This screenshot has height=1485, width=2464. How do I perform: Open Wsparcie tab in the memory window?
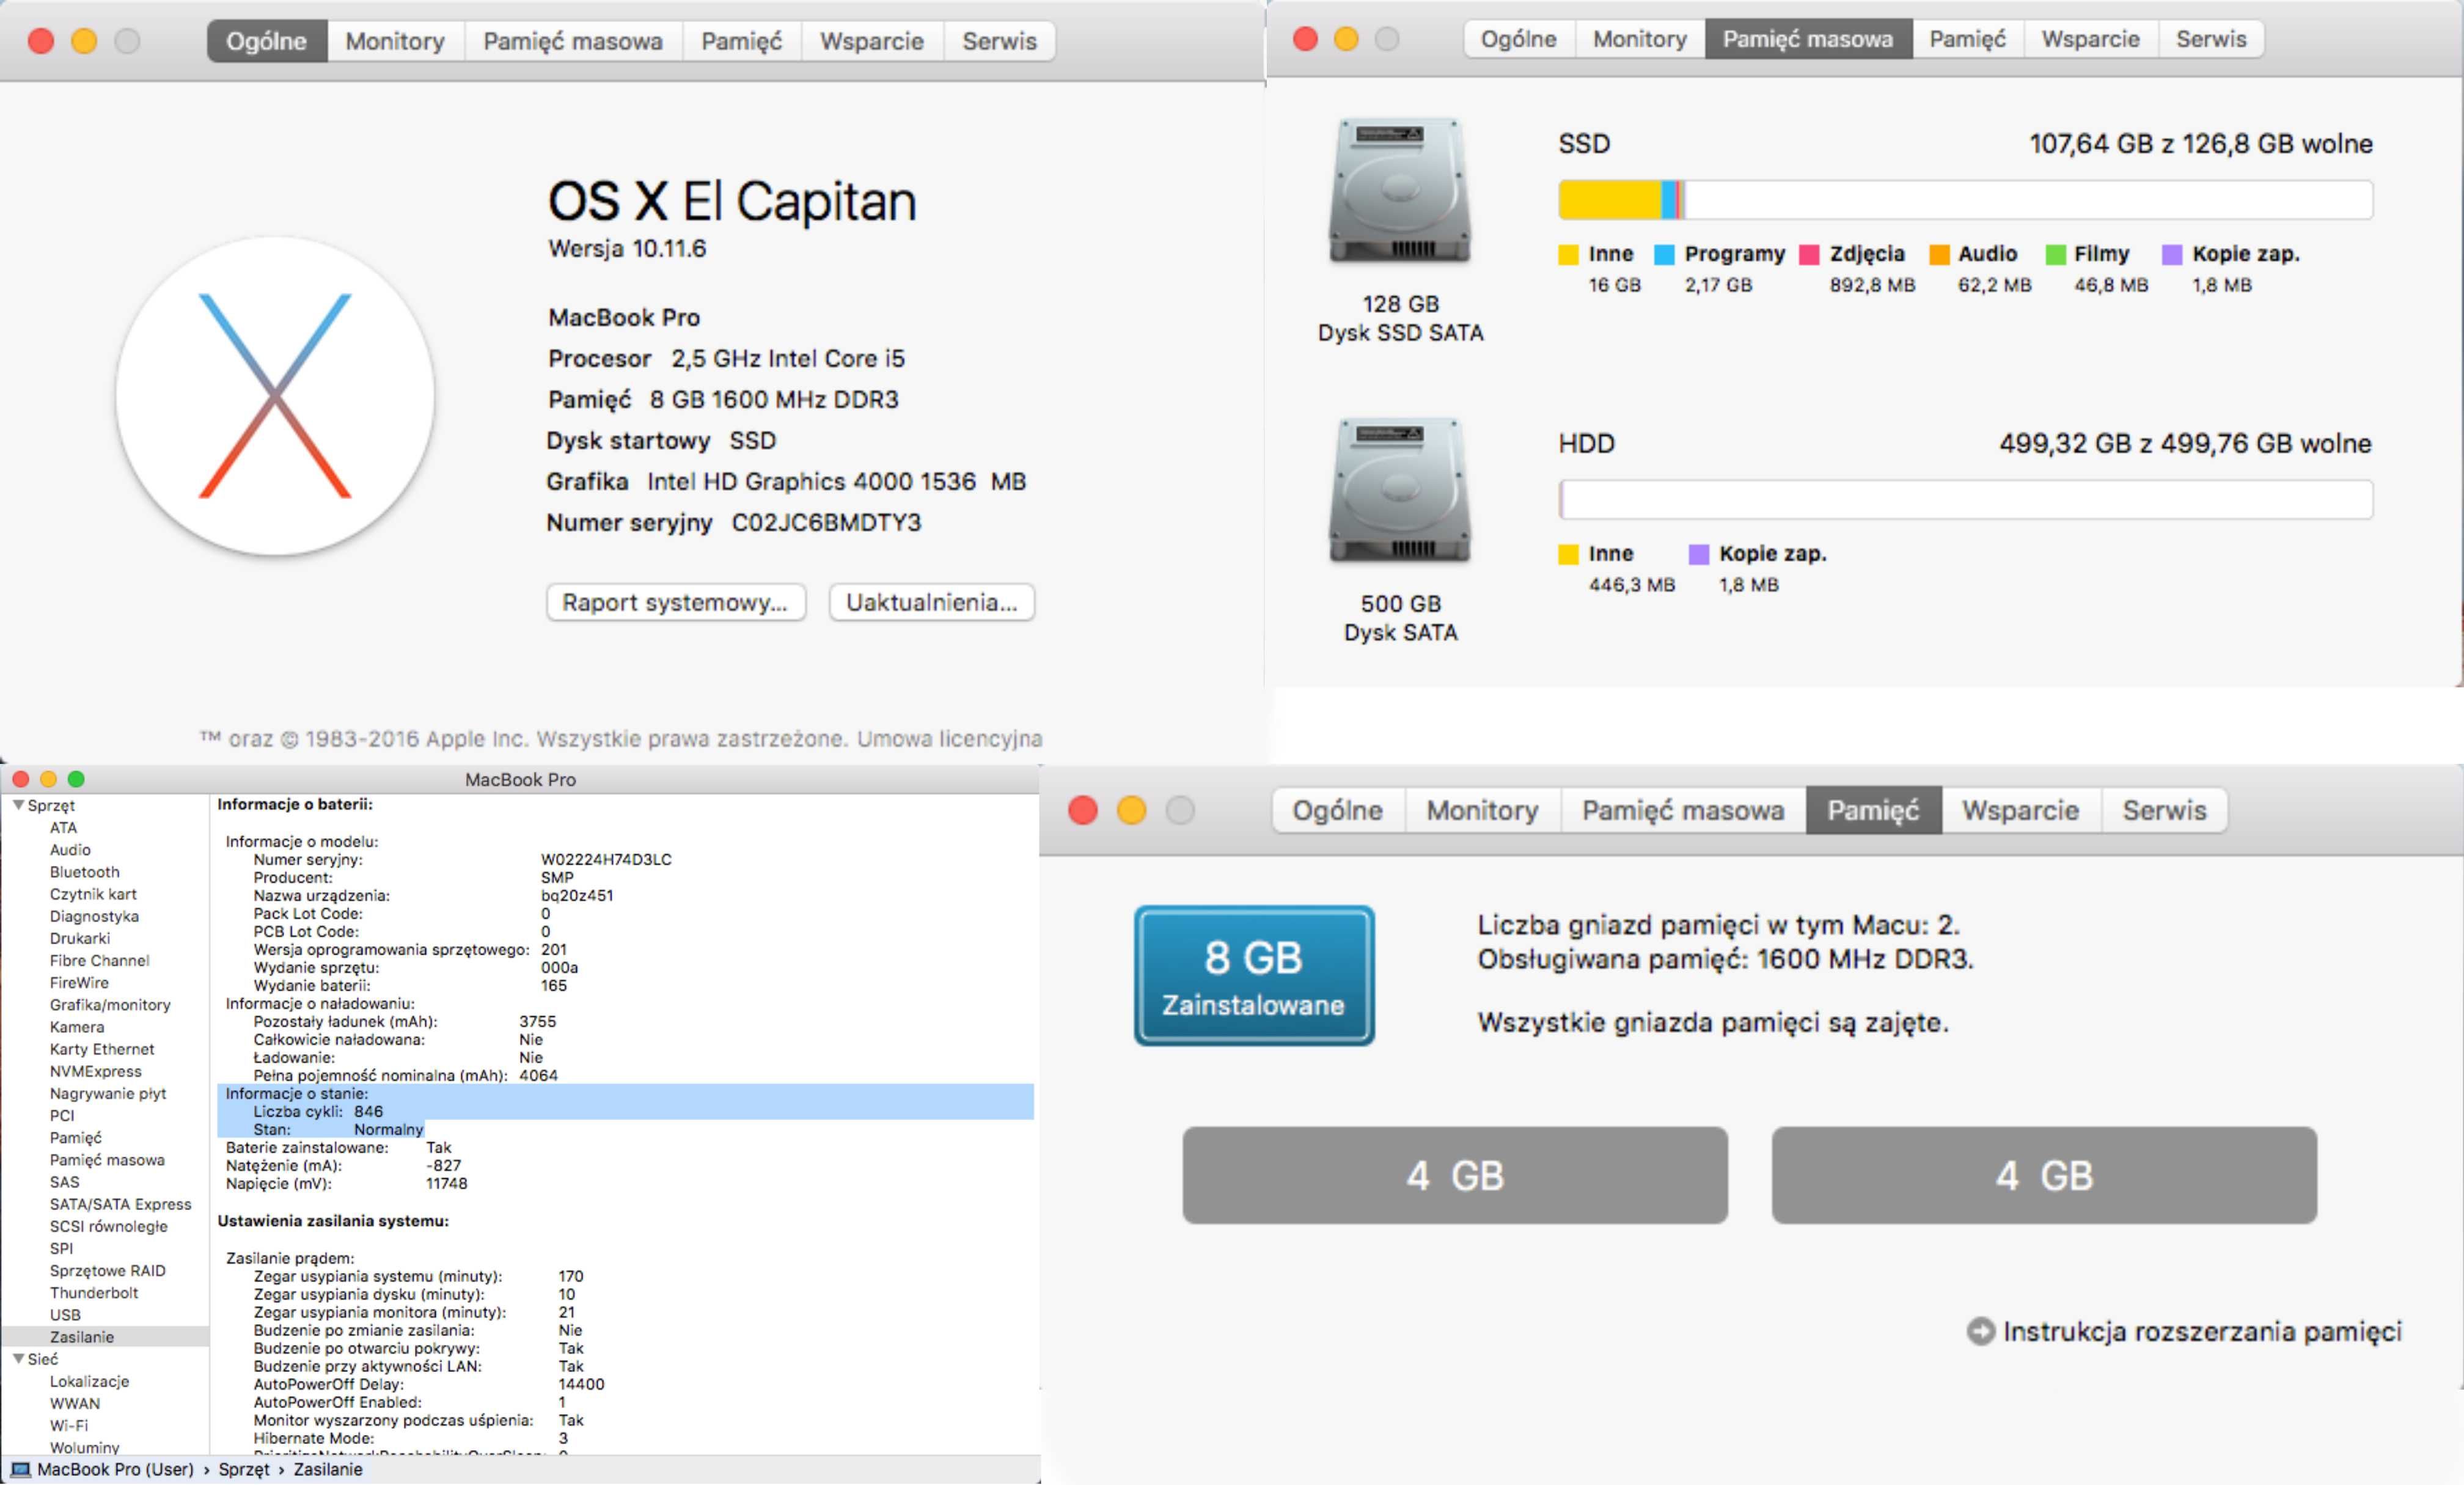coord(2020,810)
